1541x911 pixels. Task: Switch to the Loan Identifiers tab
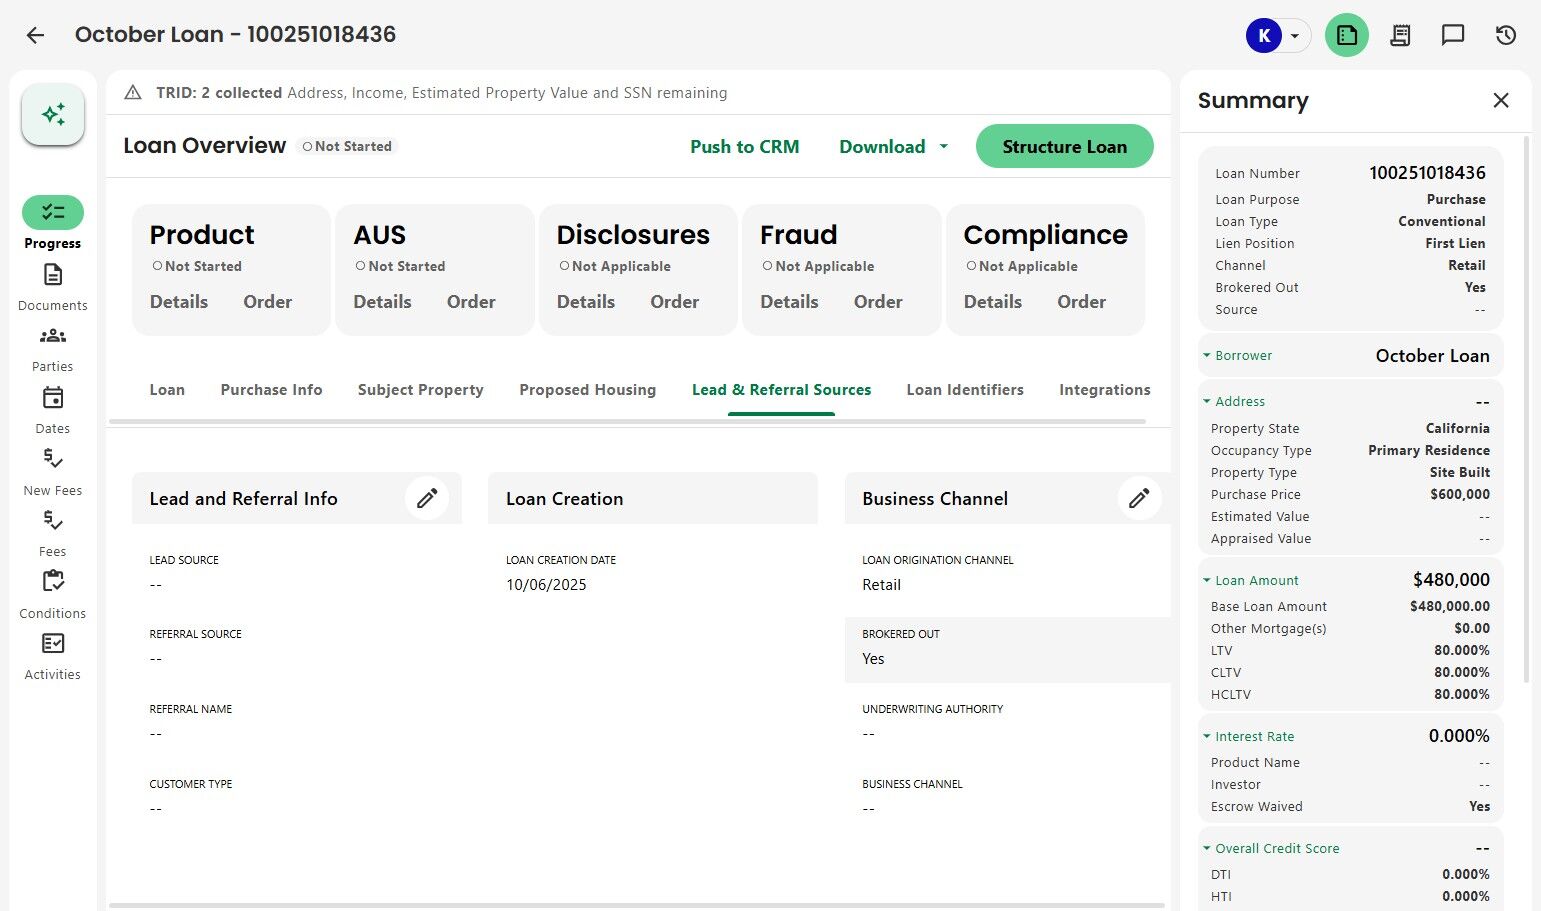coord(965,390)
